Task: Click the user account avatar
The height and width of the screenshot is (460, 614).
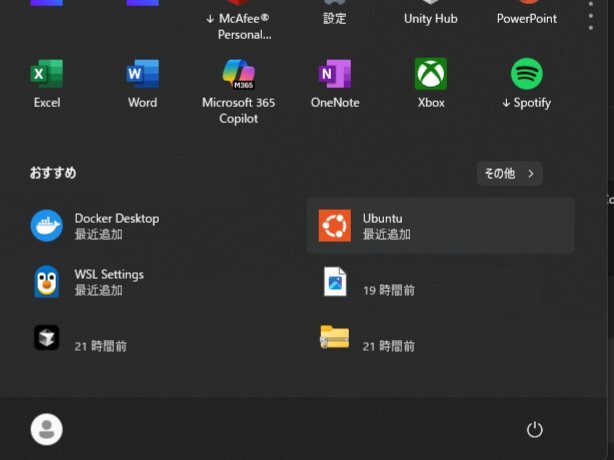Action: pyautogui.click(x=47, y=429)
